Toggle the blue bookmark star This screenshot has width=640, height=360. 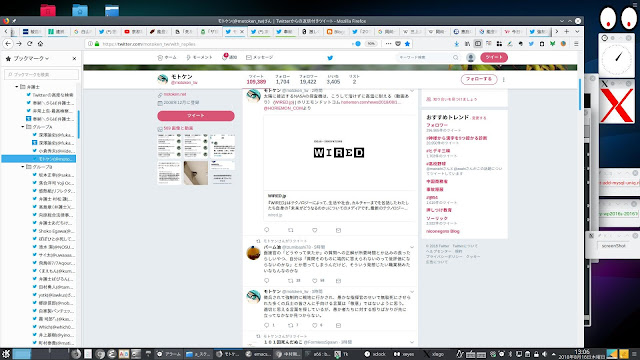(x=407, y=44)
